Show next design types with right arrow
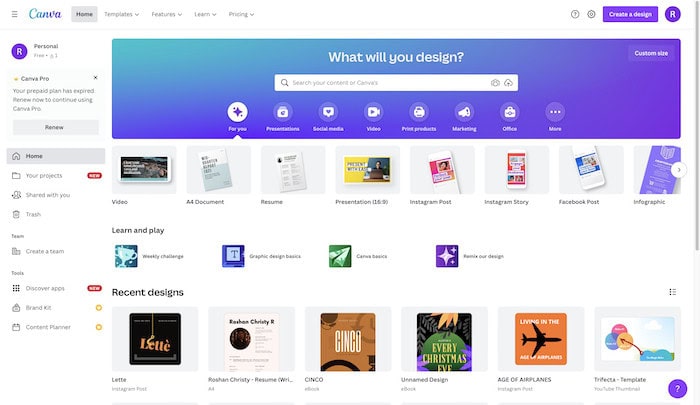 [679, 170]
